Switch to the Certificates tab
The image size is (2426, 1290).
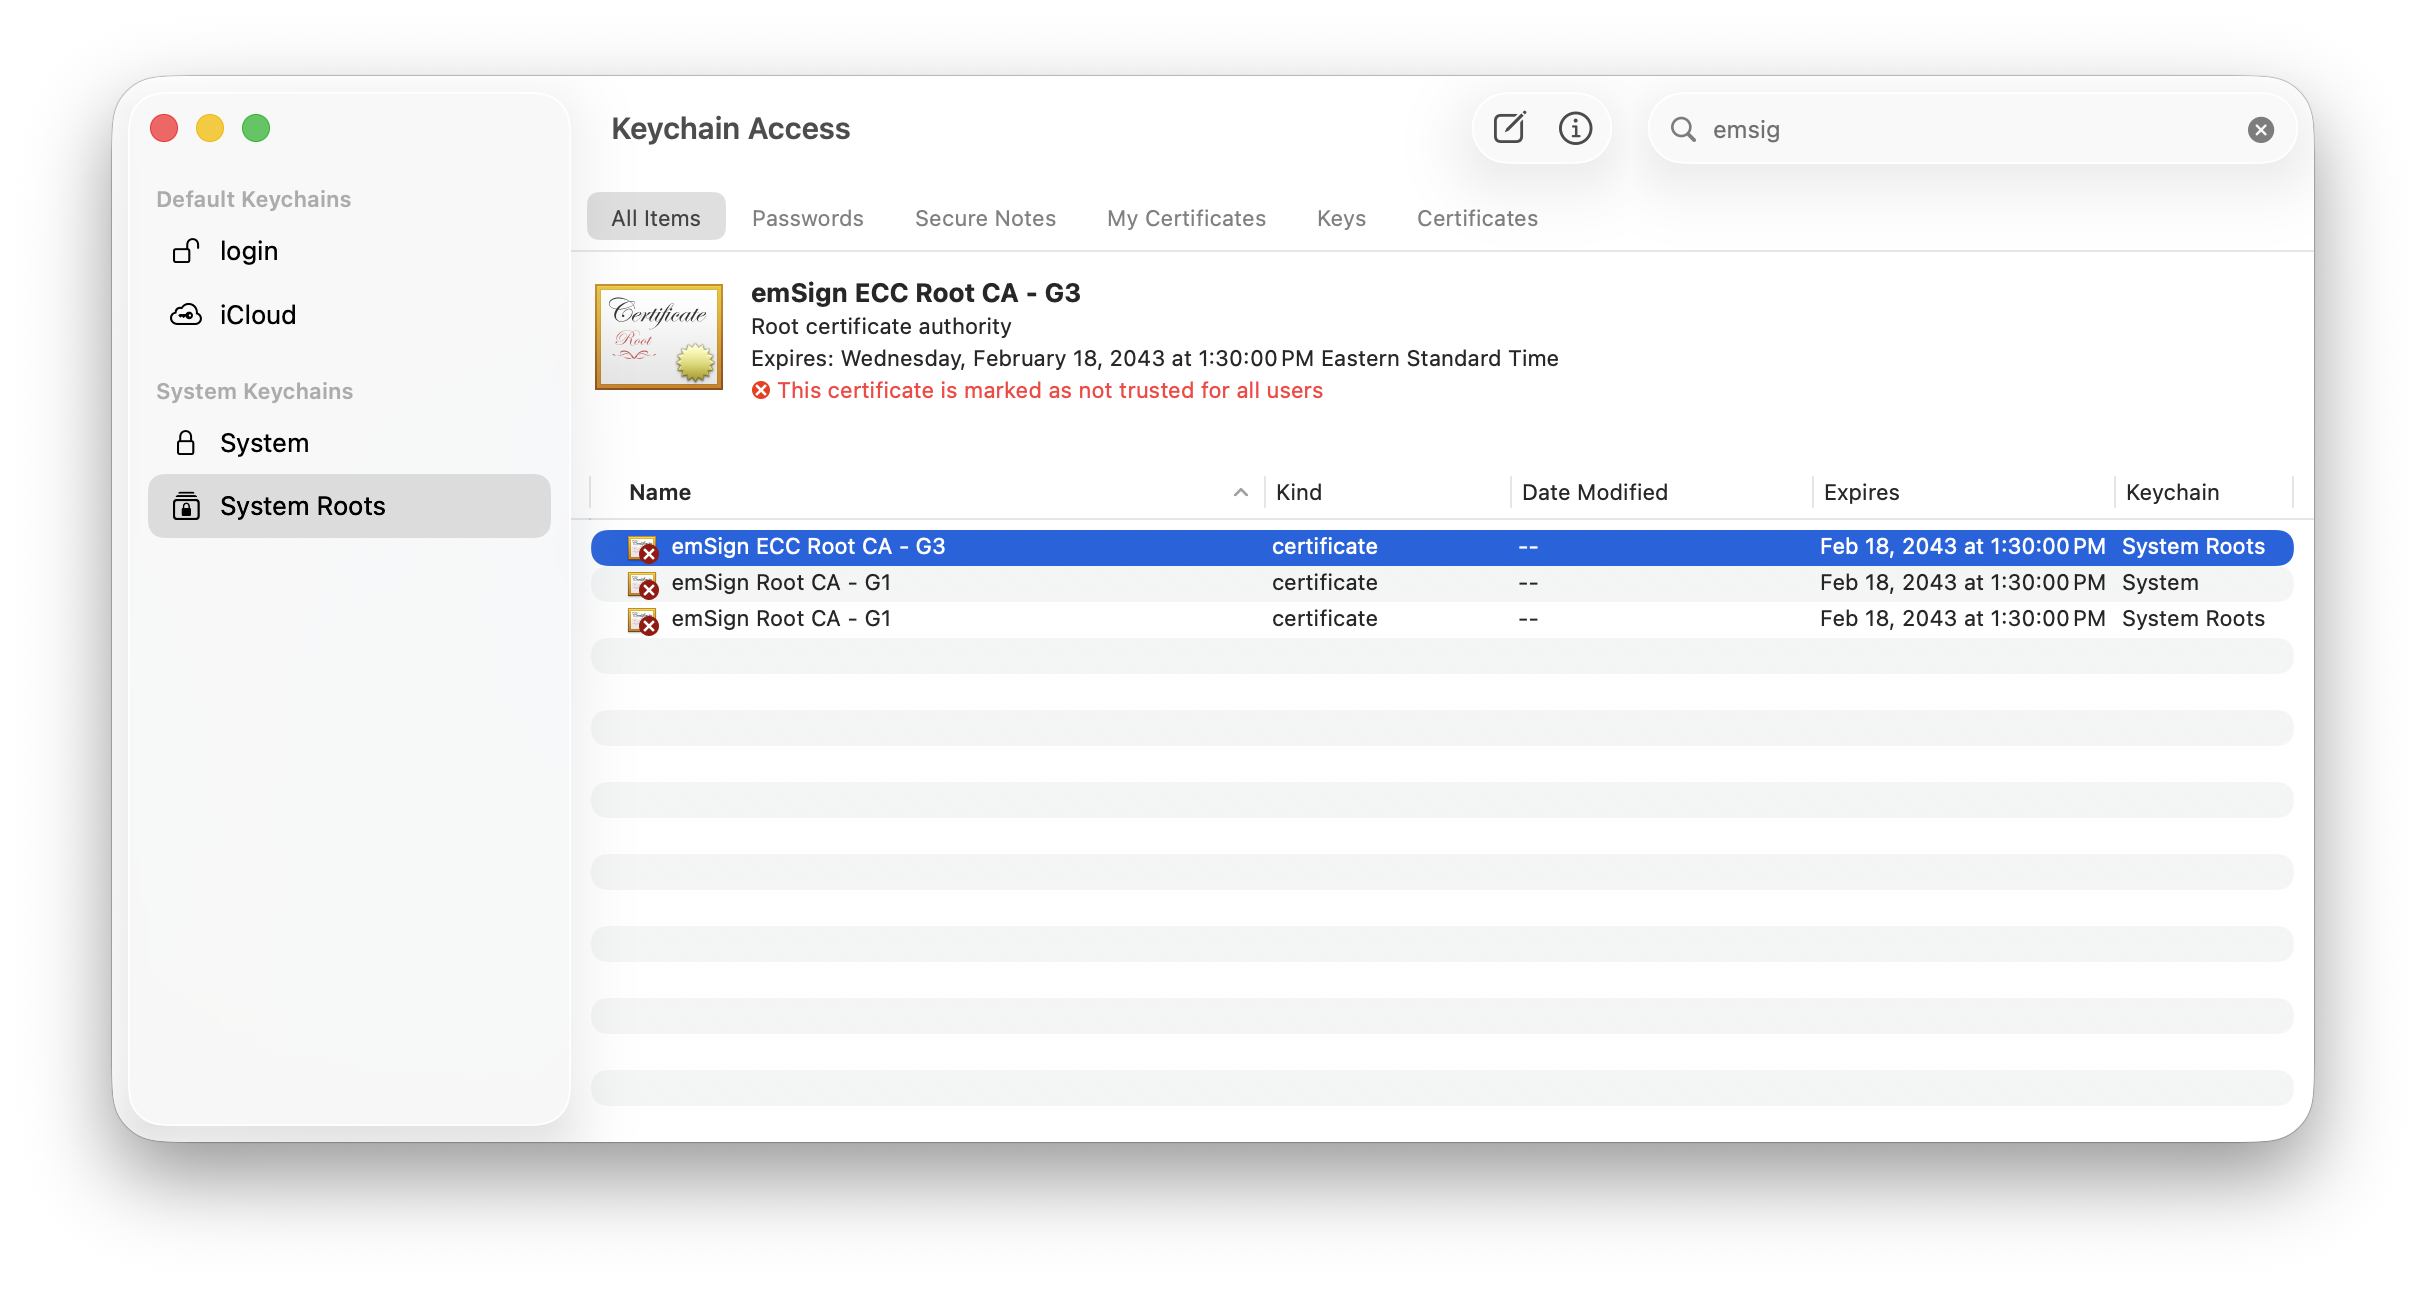point(1477,218)
